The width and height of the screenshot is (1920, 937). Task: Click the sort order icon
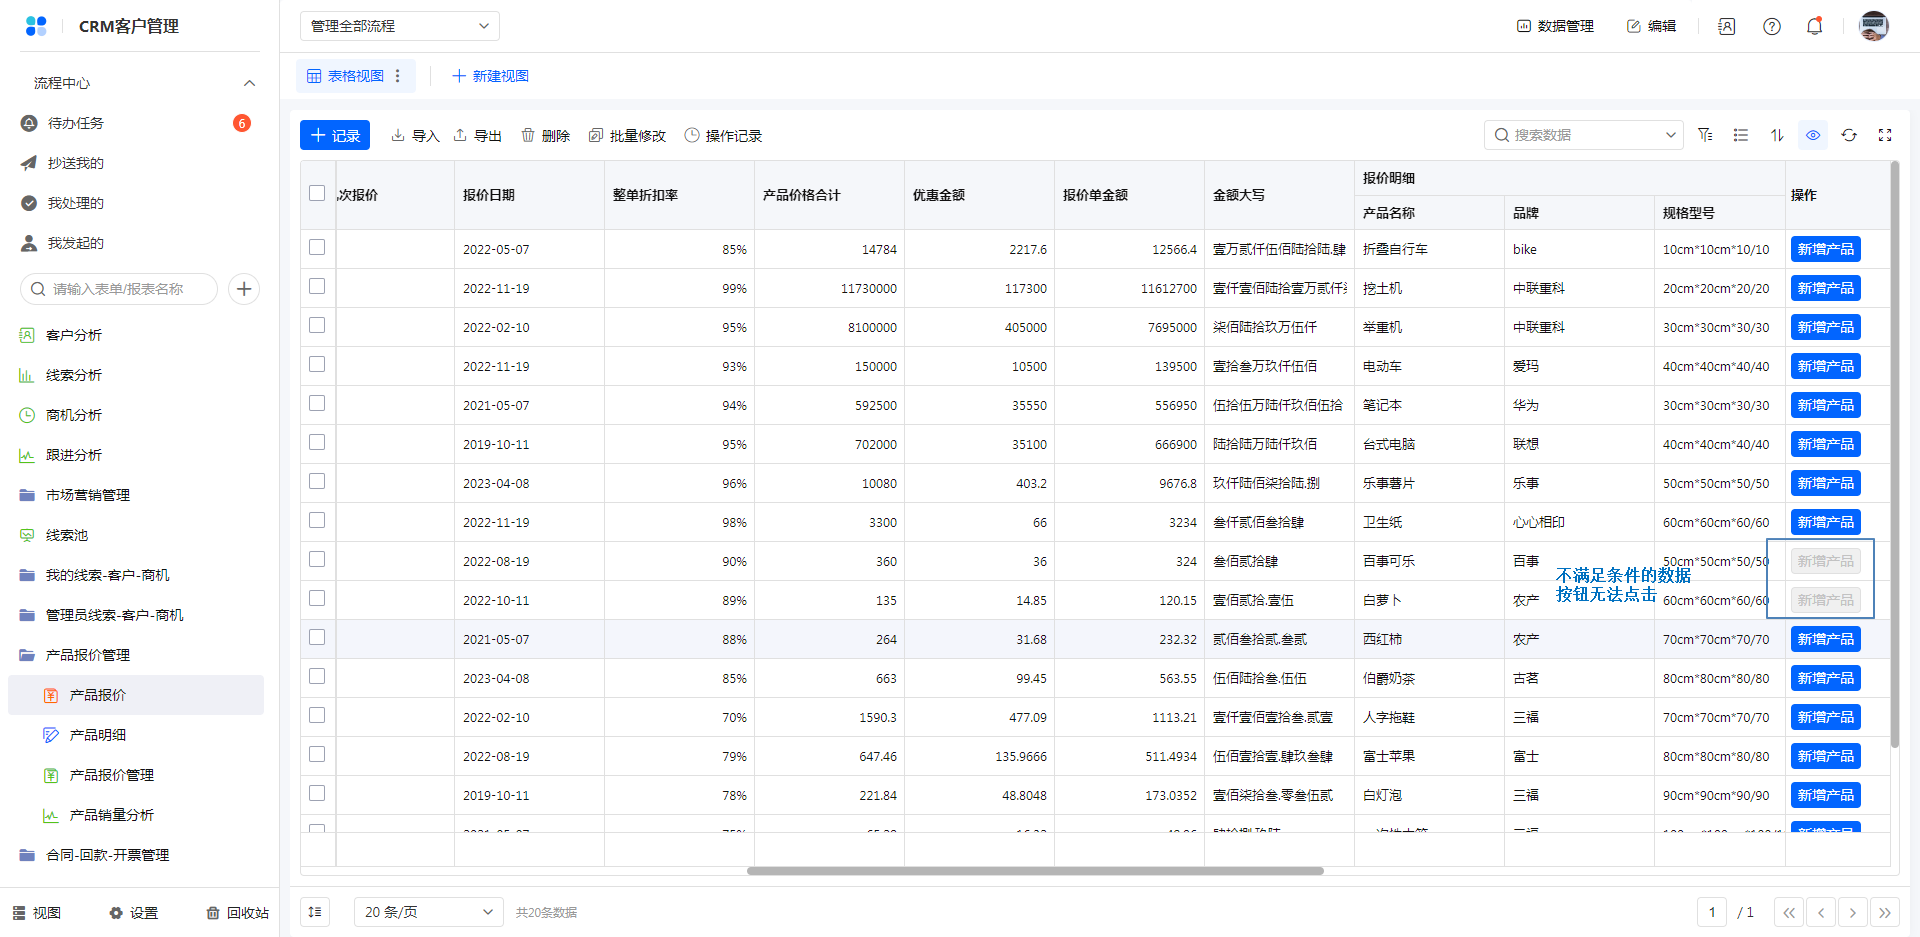pyautogui.click(x=1777, y=135)
